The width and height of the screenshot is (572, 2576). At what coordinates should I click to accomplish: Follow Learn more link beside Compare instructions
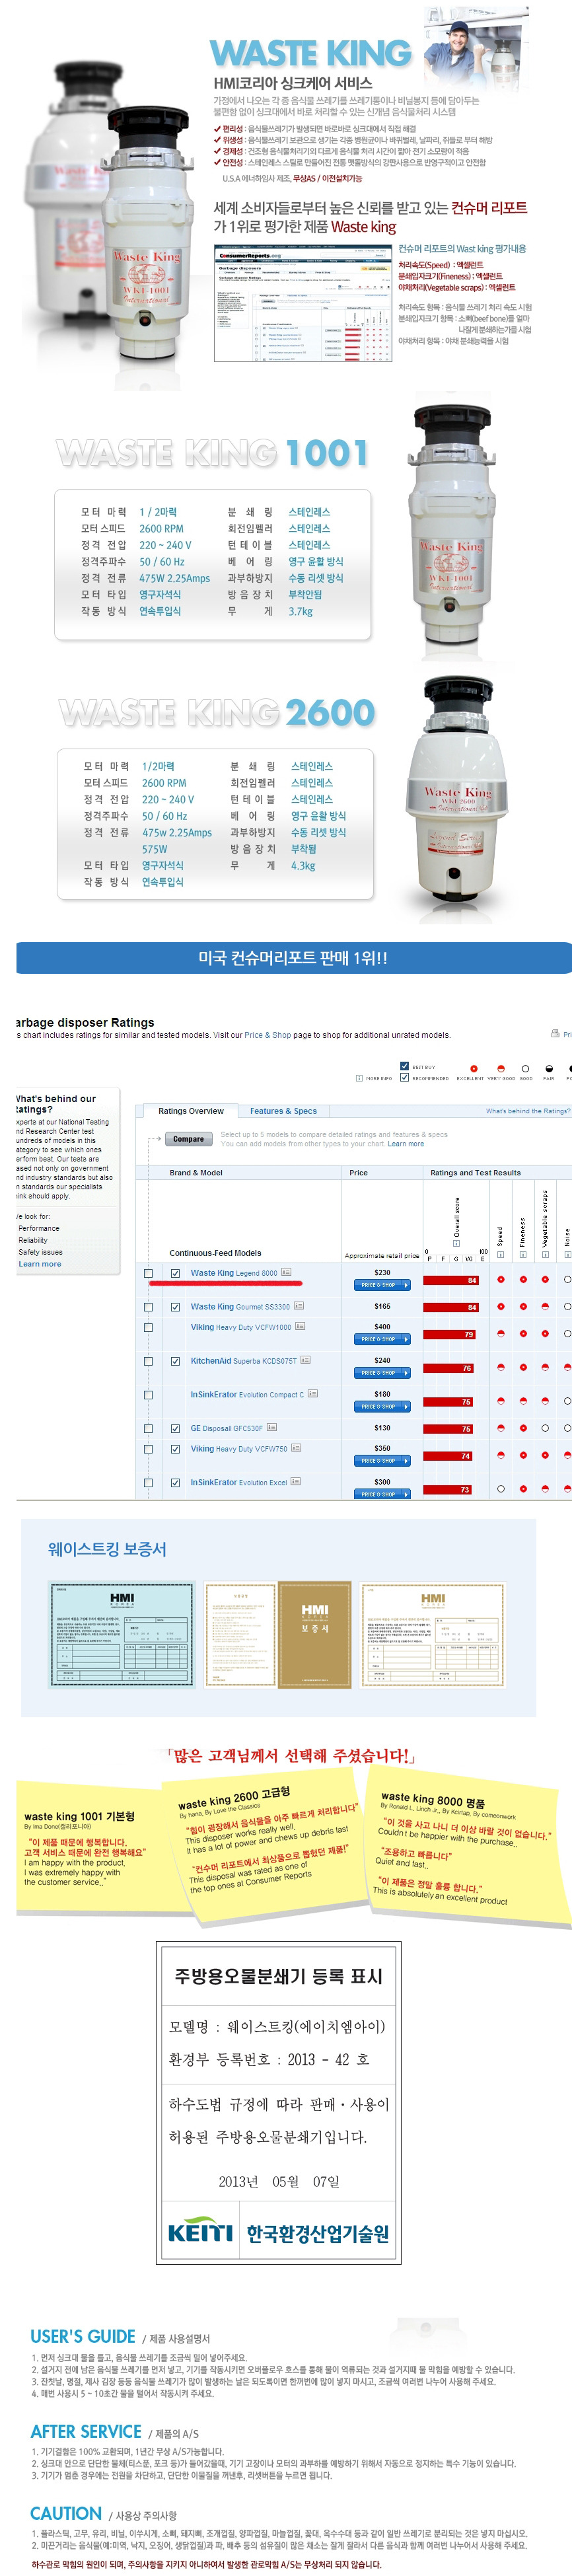tap(405, 1144)
